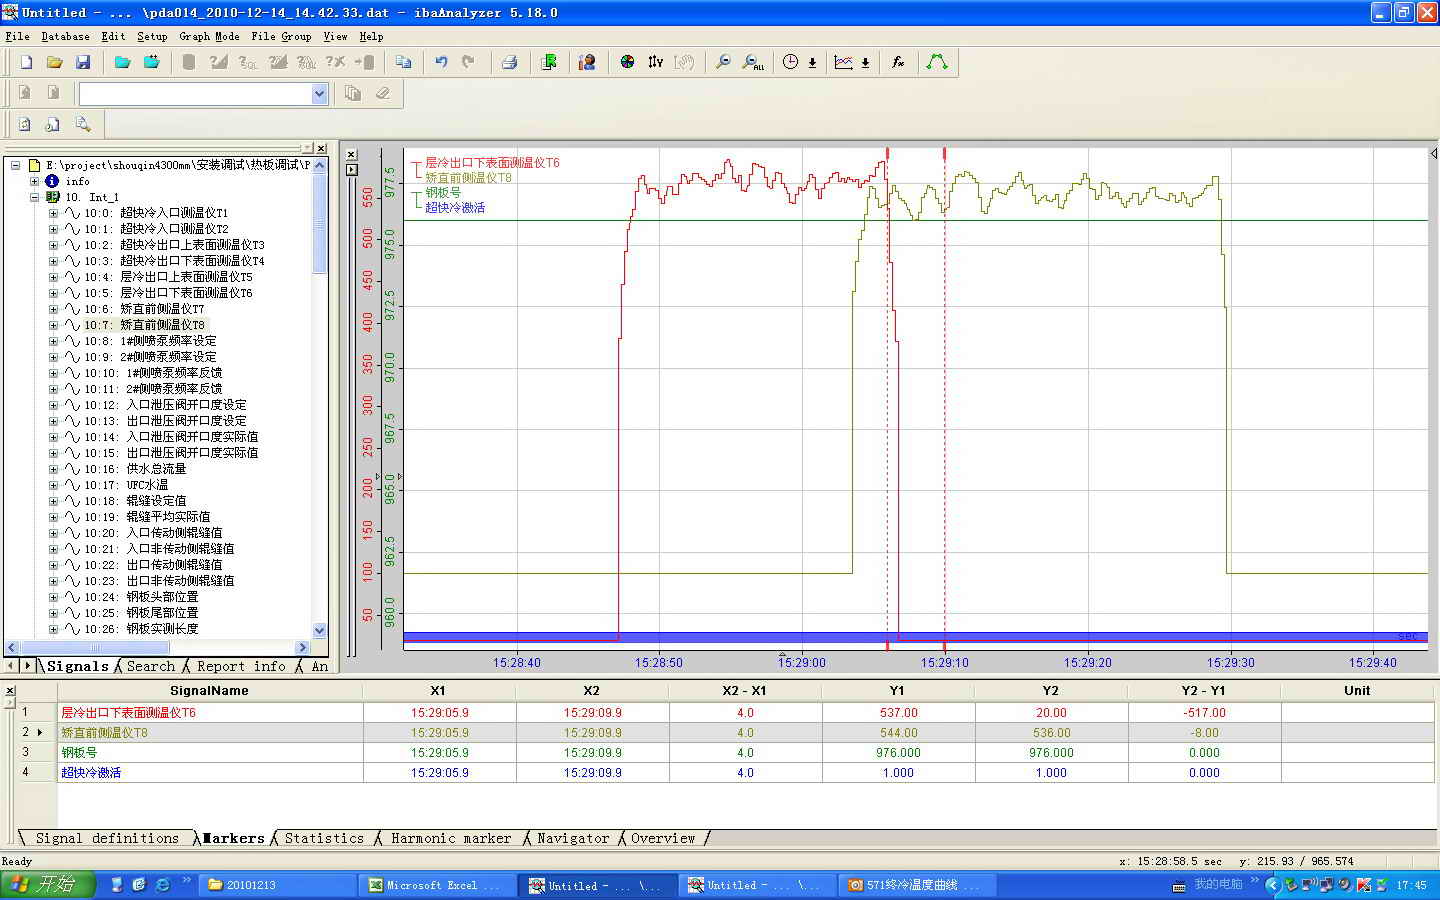1440x900 pixels.
Task: Click the Undo arrow icon
Action: click(441, 62)
